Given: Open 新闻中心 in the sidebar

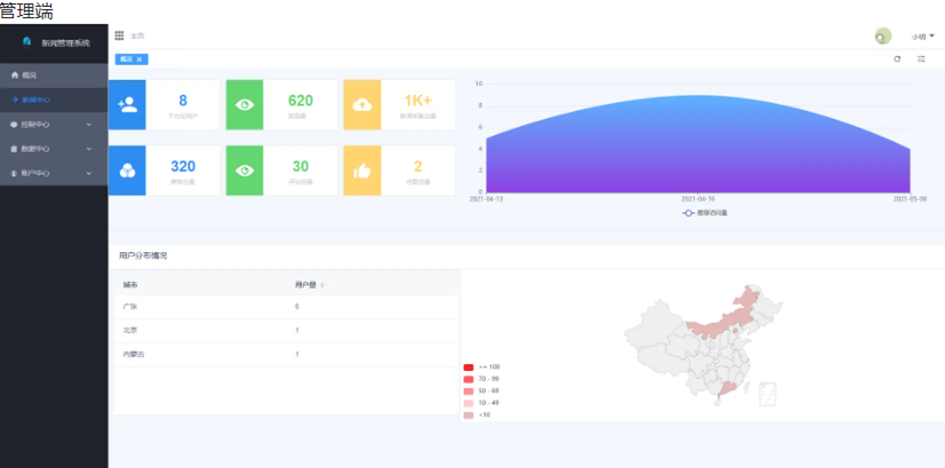Looking at the screenshot, I should [54, 100].
